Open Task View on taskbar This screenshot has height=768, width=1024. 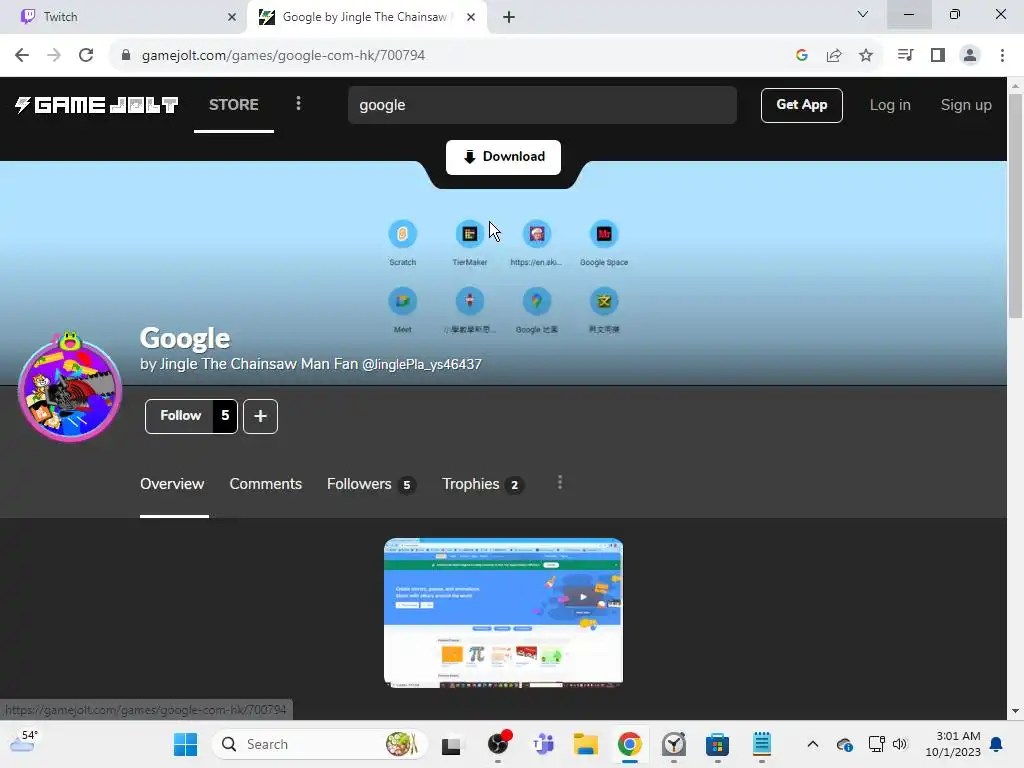click(451, 745)
